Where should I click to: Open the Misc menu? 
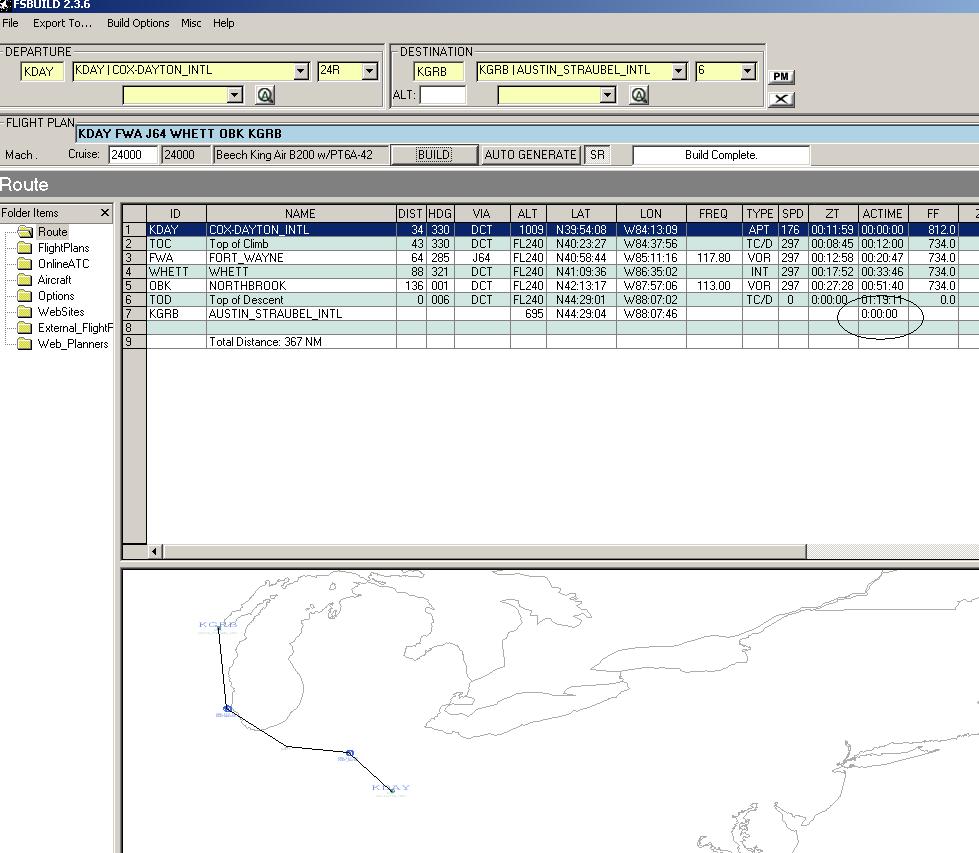pos(191,23)
